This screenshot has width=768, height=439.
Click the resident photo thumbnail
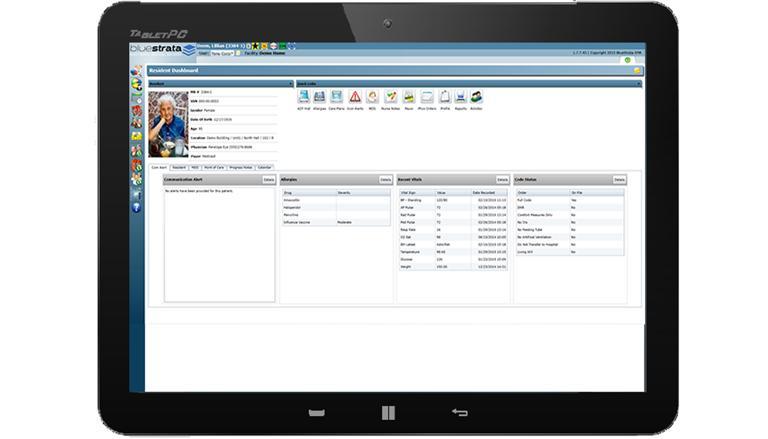pyautogui.click(x=168, y=124)
